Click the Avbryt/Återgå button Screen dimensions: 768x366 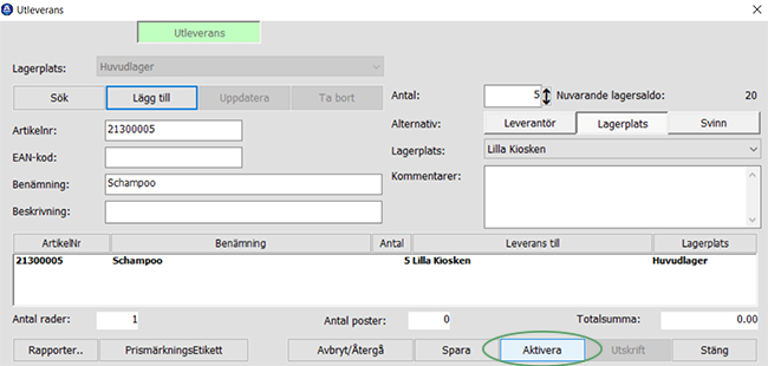click(x=350, y=350)
